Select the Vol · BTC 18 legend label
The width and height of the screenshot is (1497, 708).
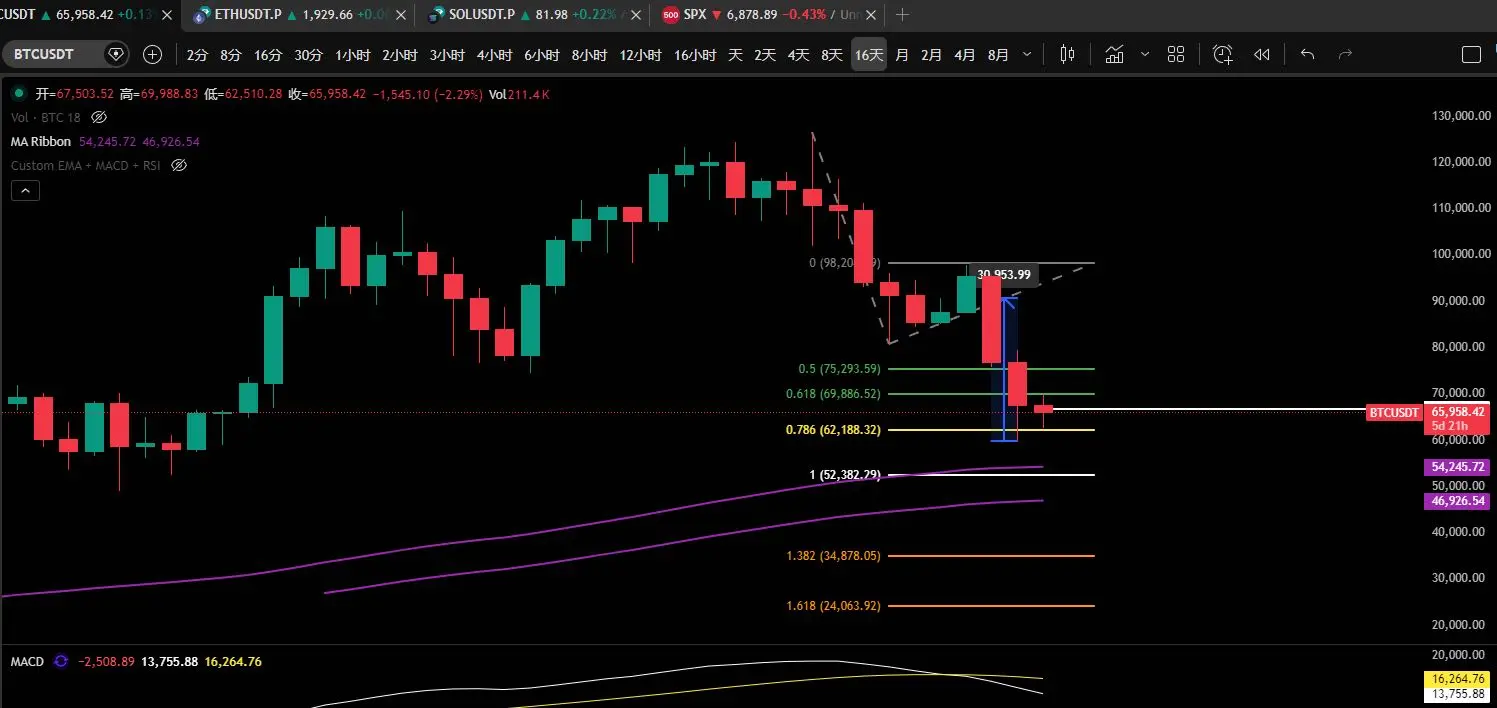click(48, 118)
